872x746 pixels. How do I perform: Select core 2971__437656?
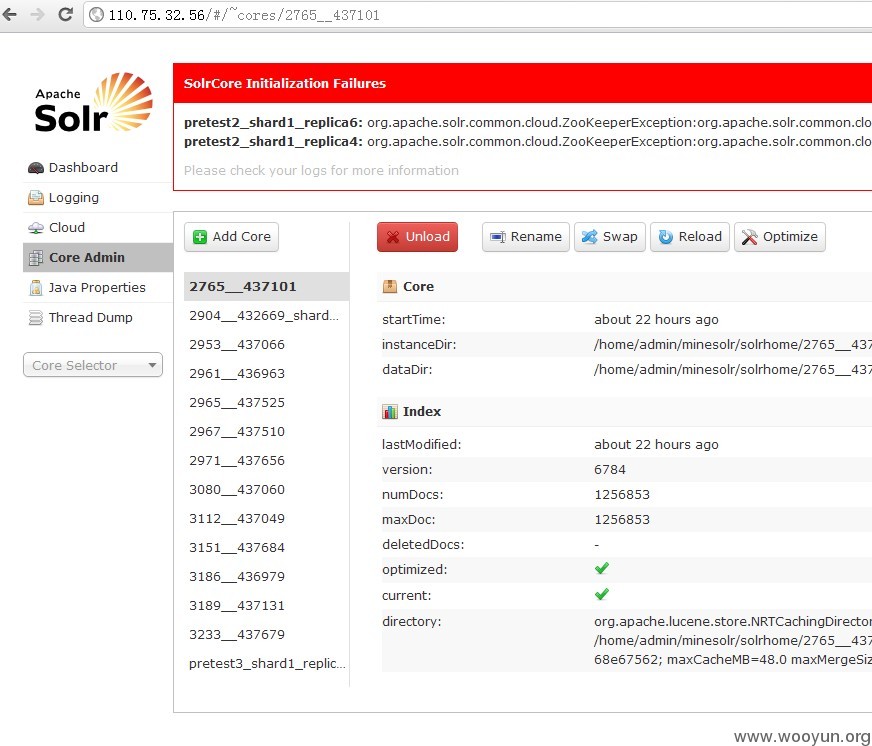266,460
